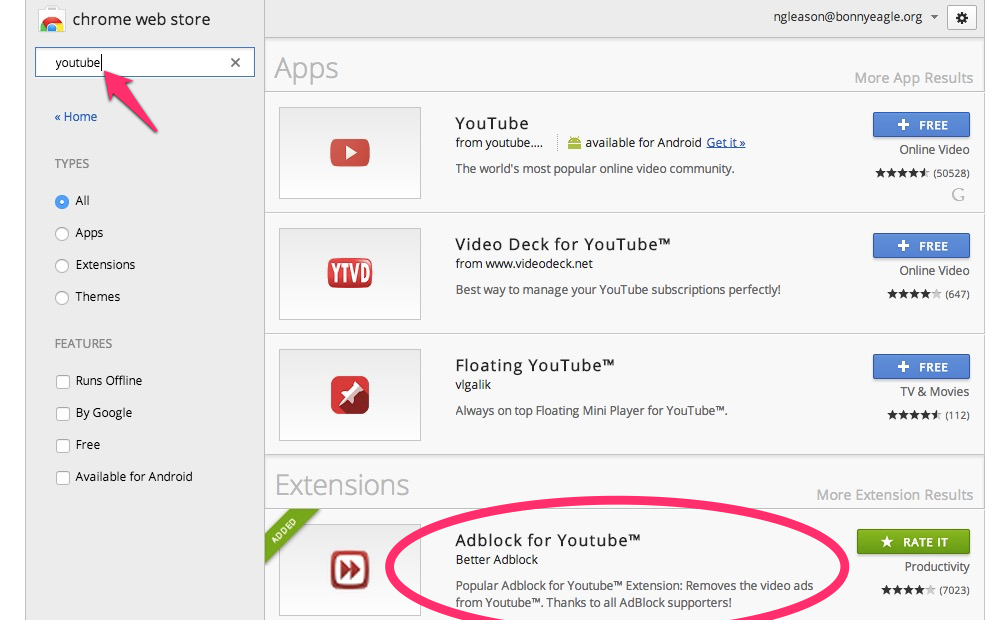Open the Video Deck YTVD thumbnail
This screenshot has height=620, width=1001.
(x=350, y=273)
